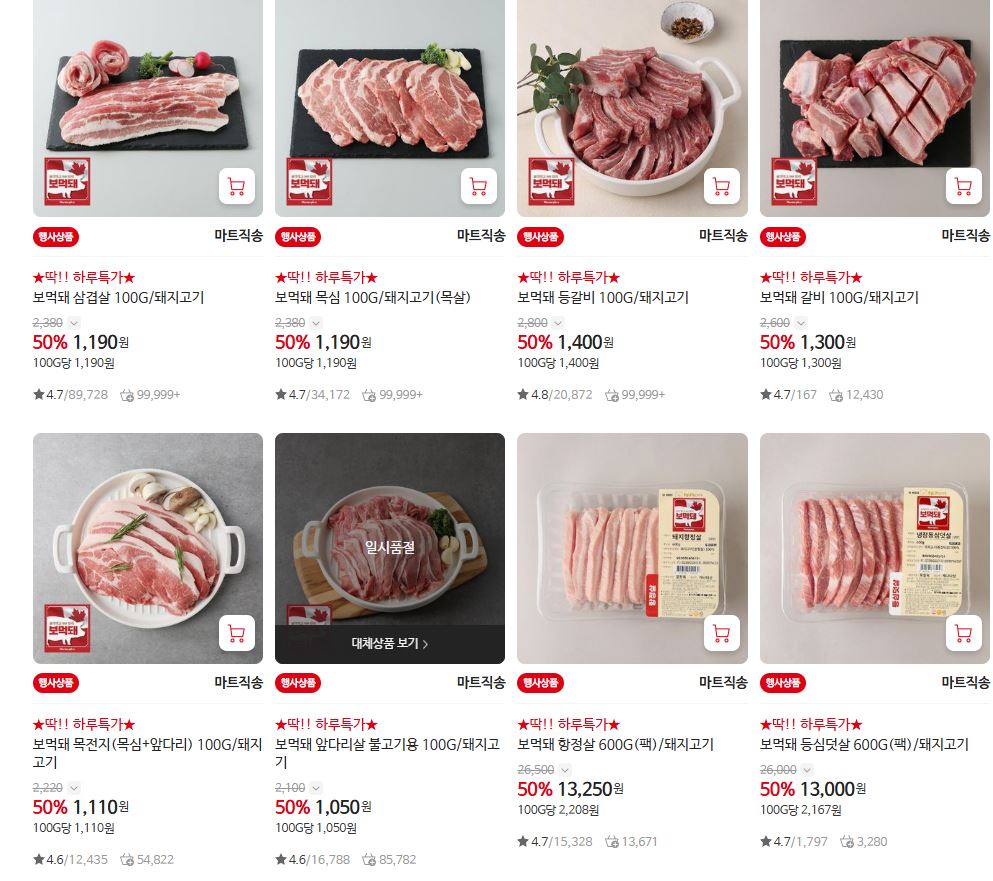The width and height of the screenshot is (993, 881).
Task: Add 보먹돼 항정살 600G pack to cart
Action: pyautogui.click(x=721, y=633)
